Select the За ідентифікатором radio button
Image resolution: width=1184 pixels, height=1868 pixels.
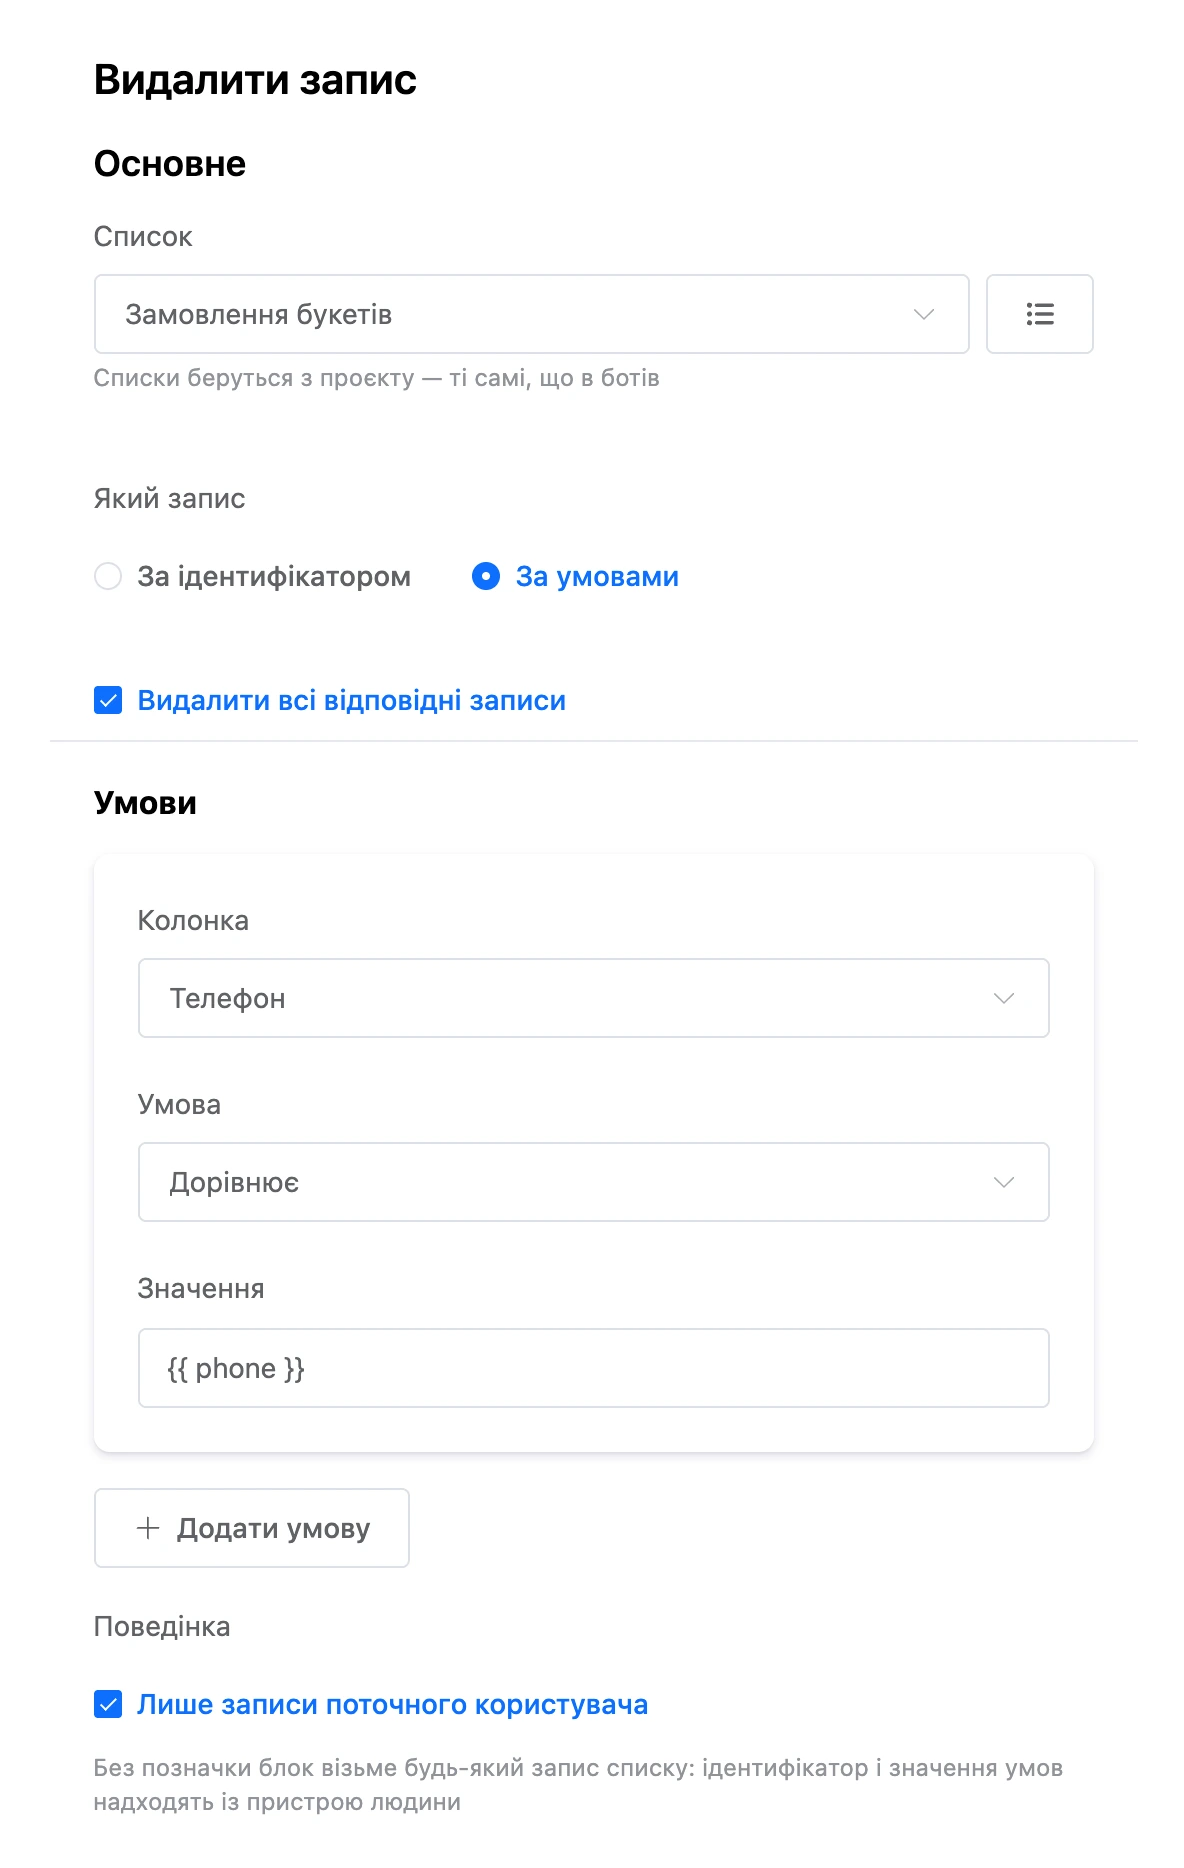tap(108, 576)
